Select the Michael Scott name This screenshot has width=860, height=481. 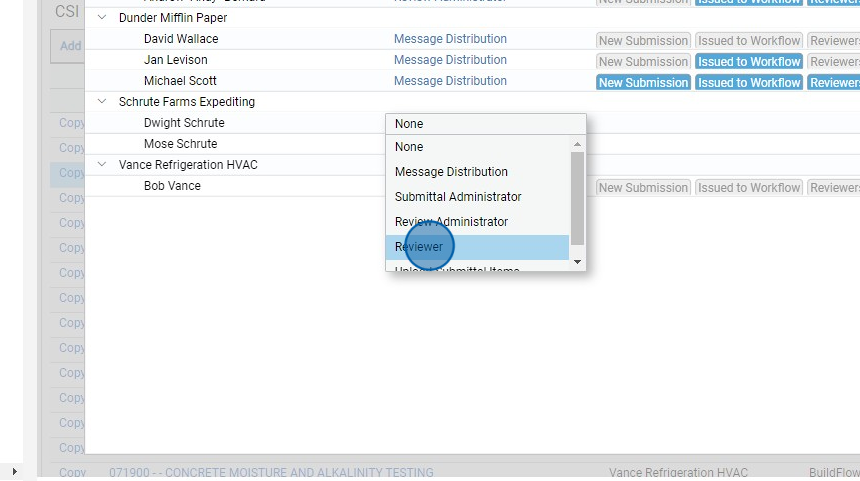click(180, 81)
